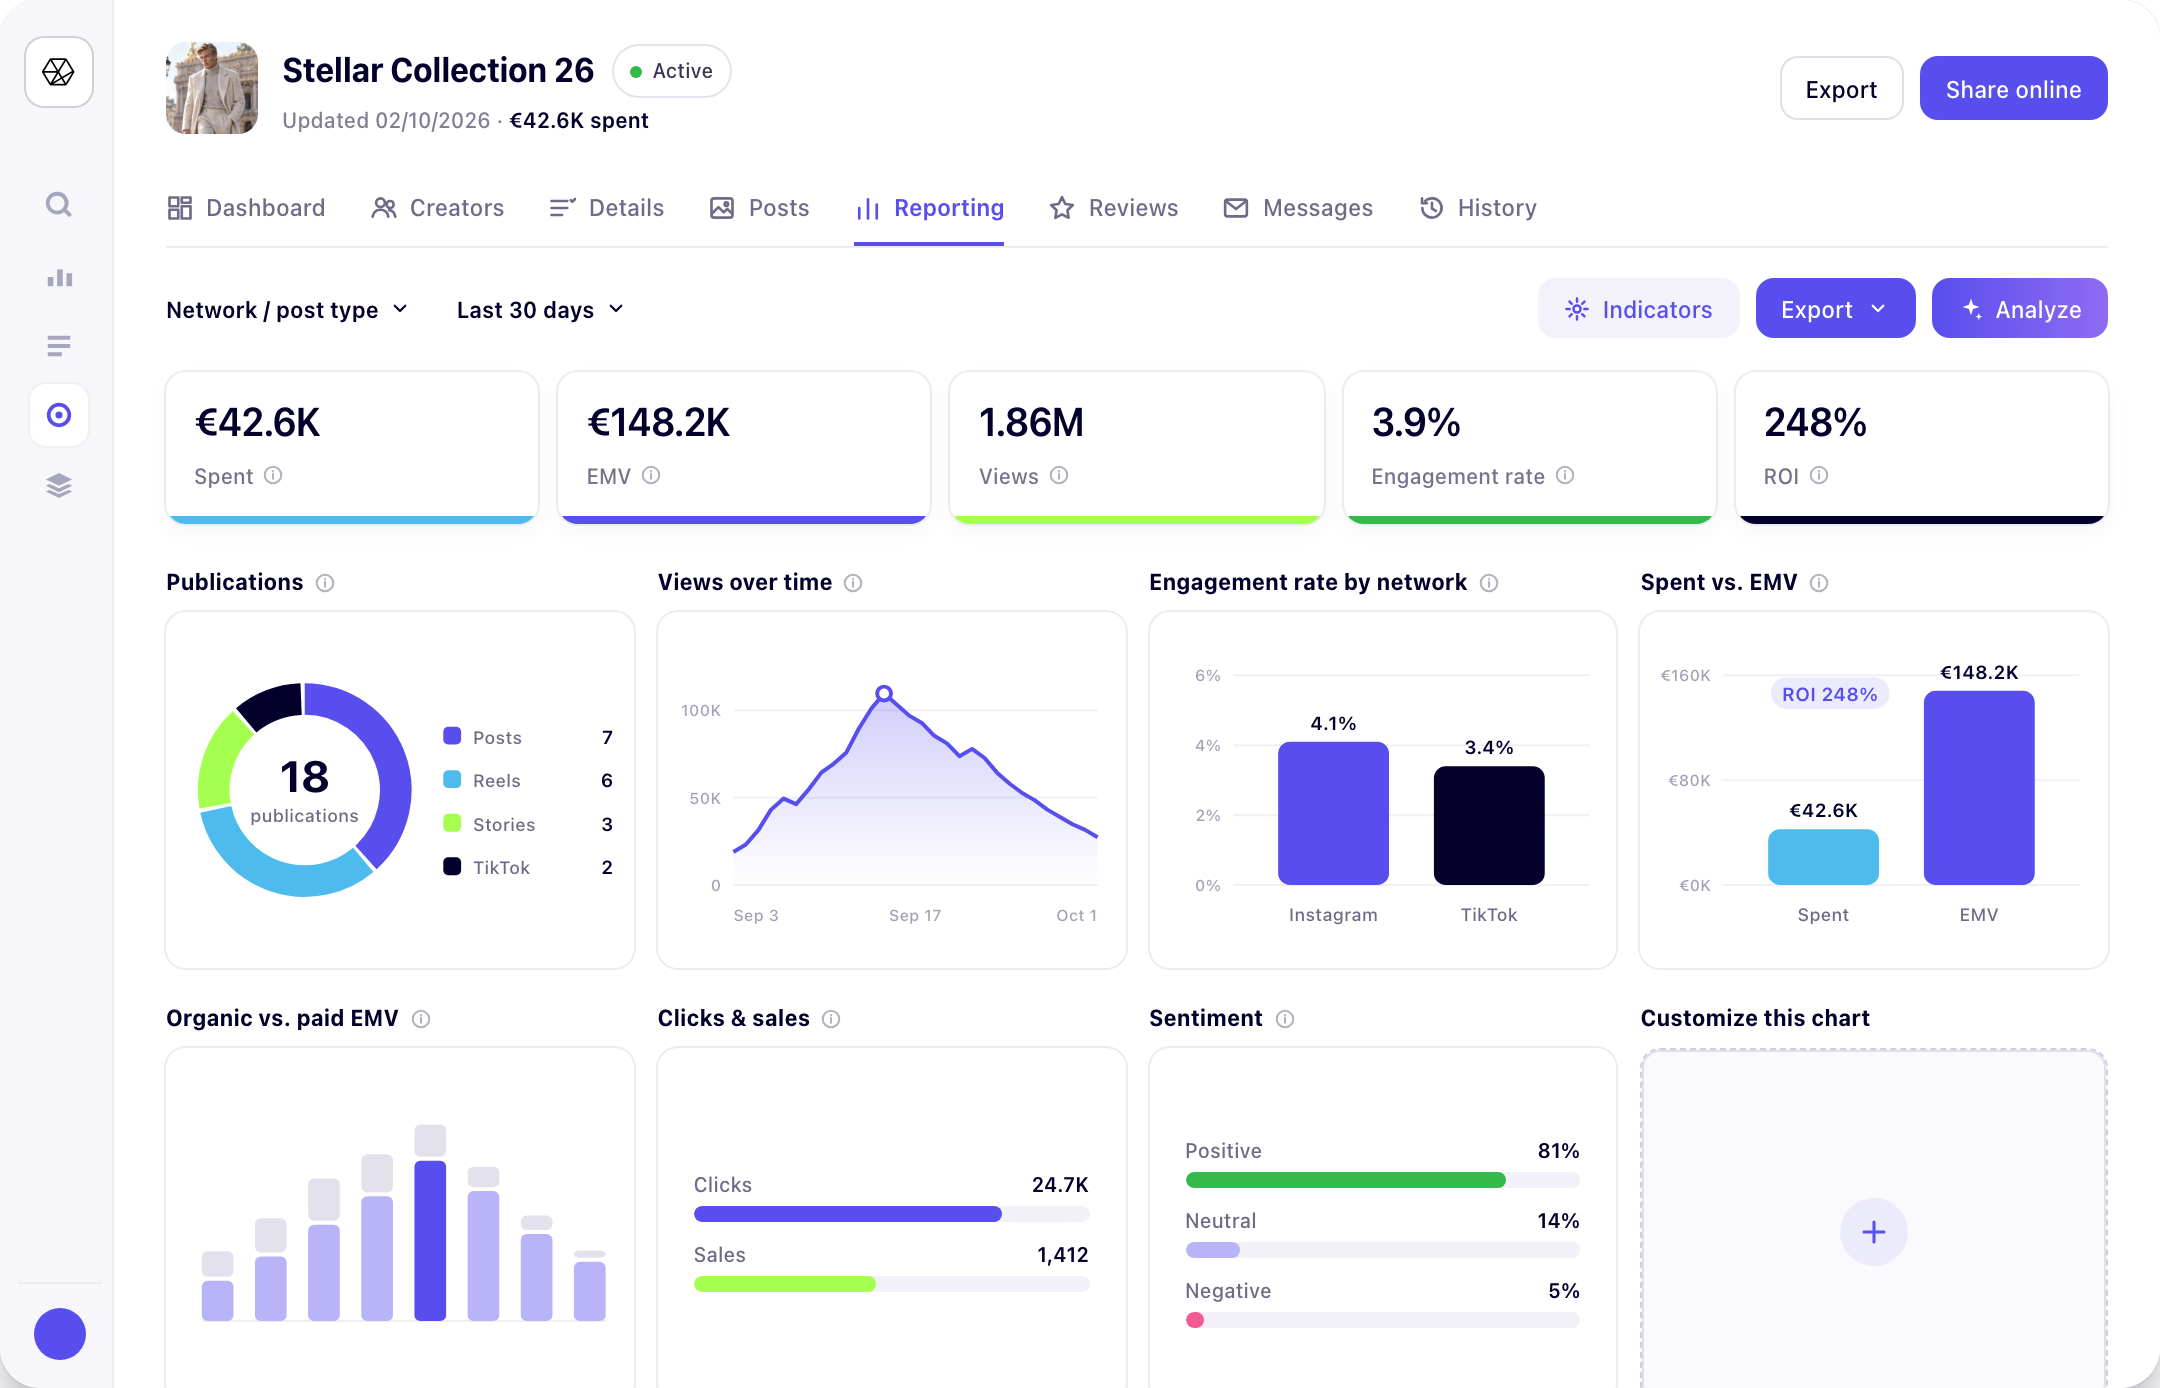Click the Positive sentiment bar
The height and width of the screenshot is (1388, 2160).
pyautogui.click(x=1382, y=1180)
